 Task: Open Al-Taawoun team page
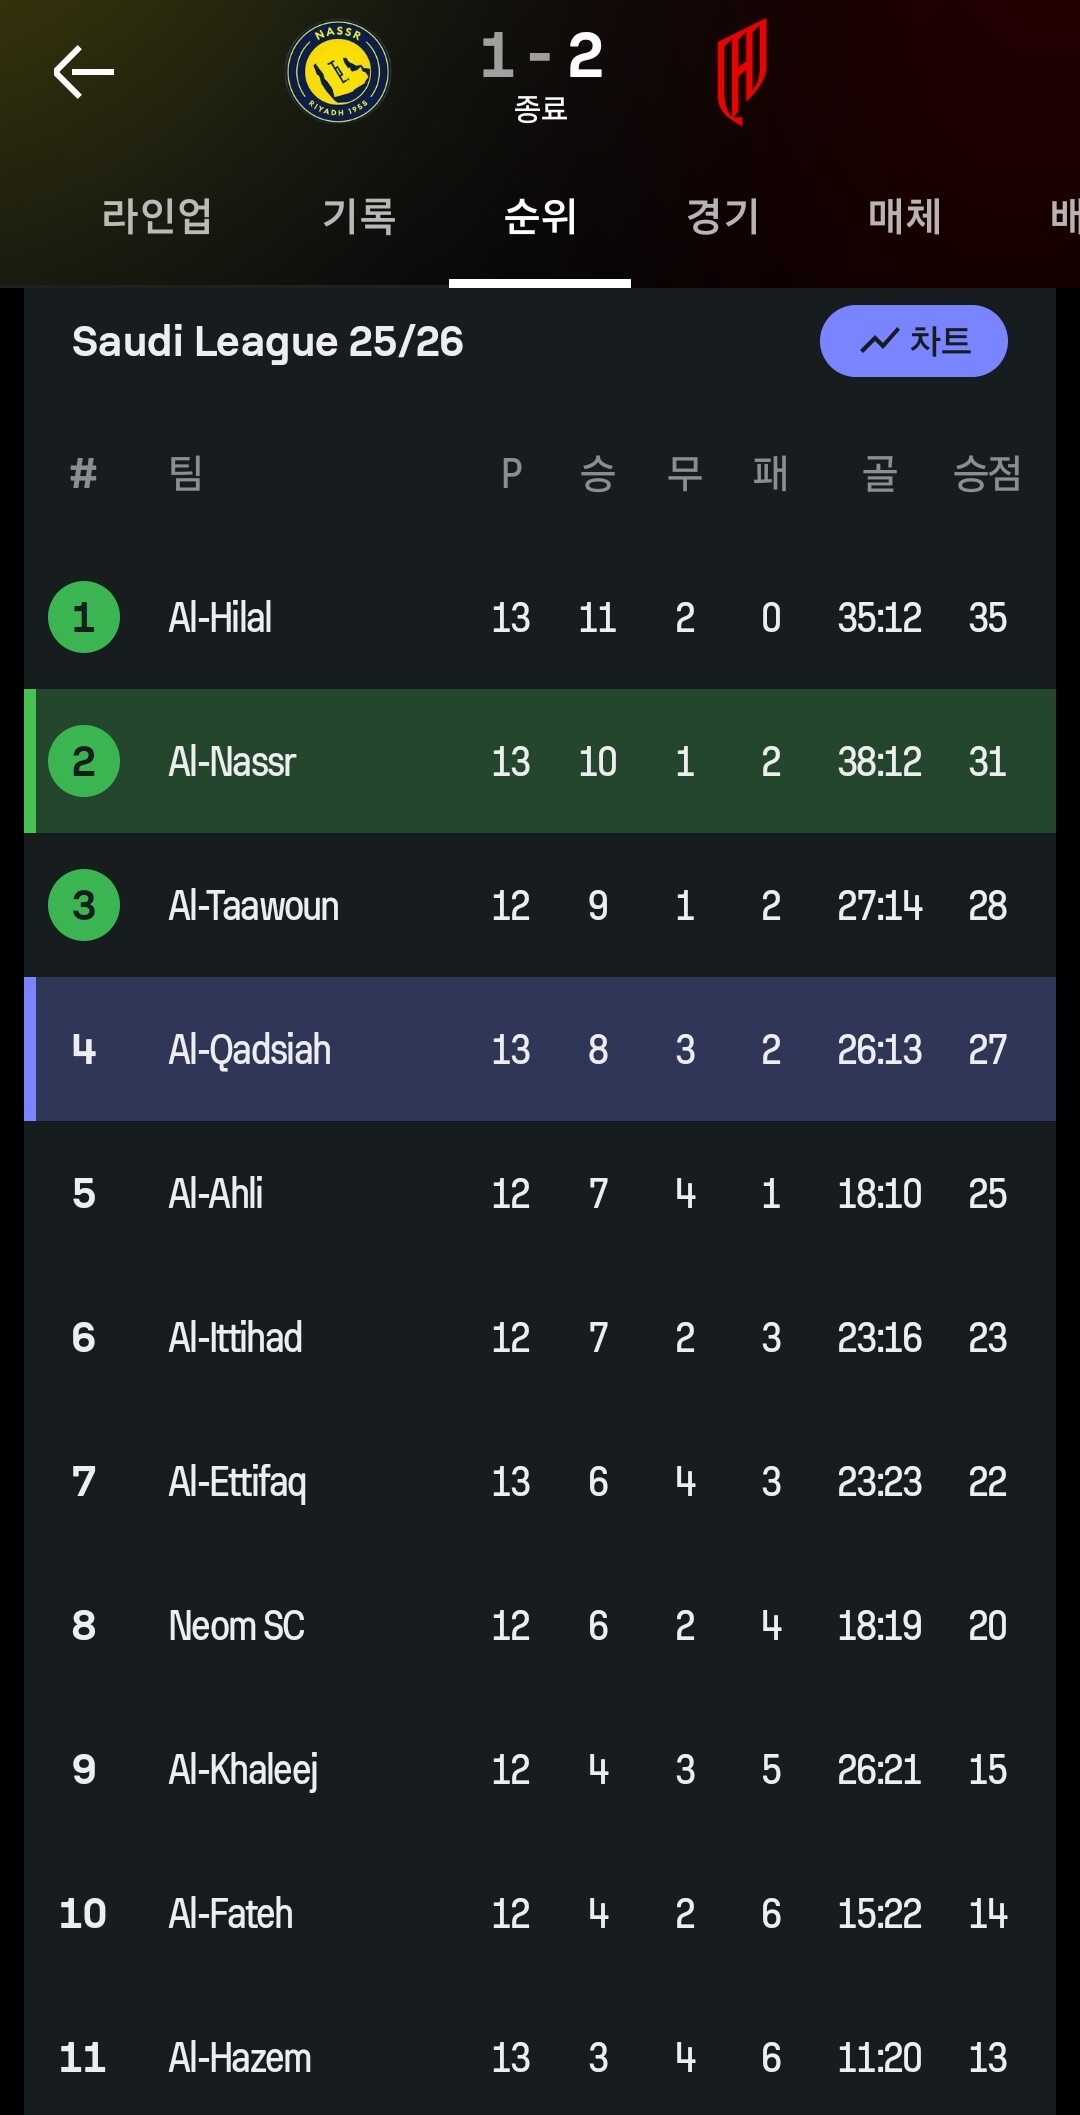pos(254,906)
